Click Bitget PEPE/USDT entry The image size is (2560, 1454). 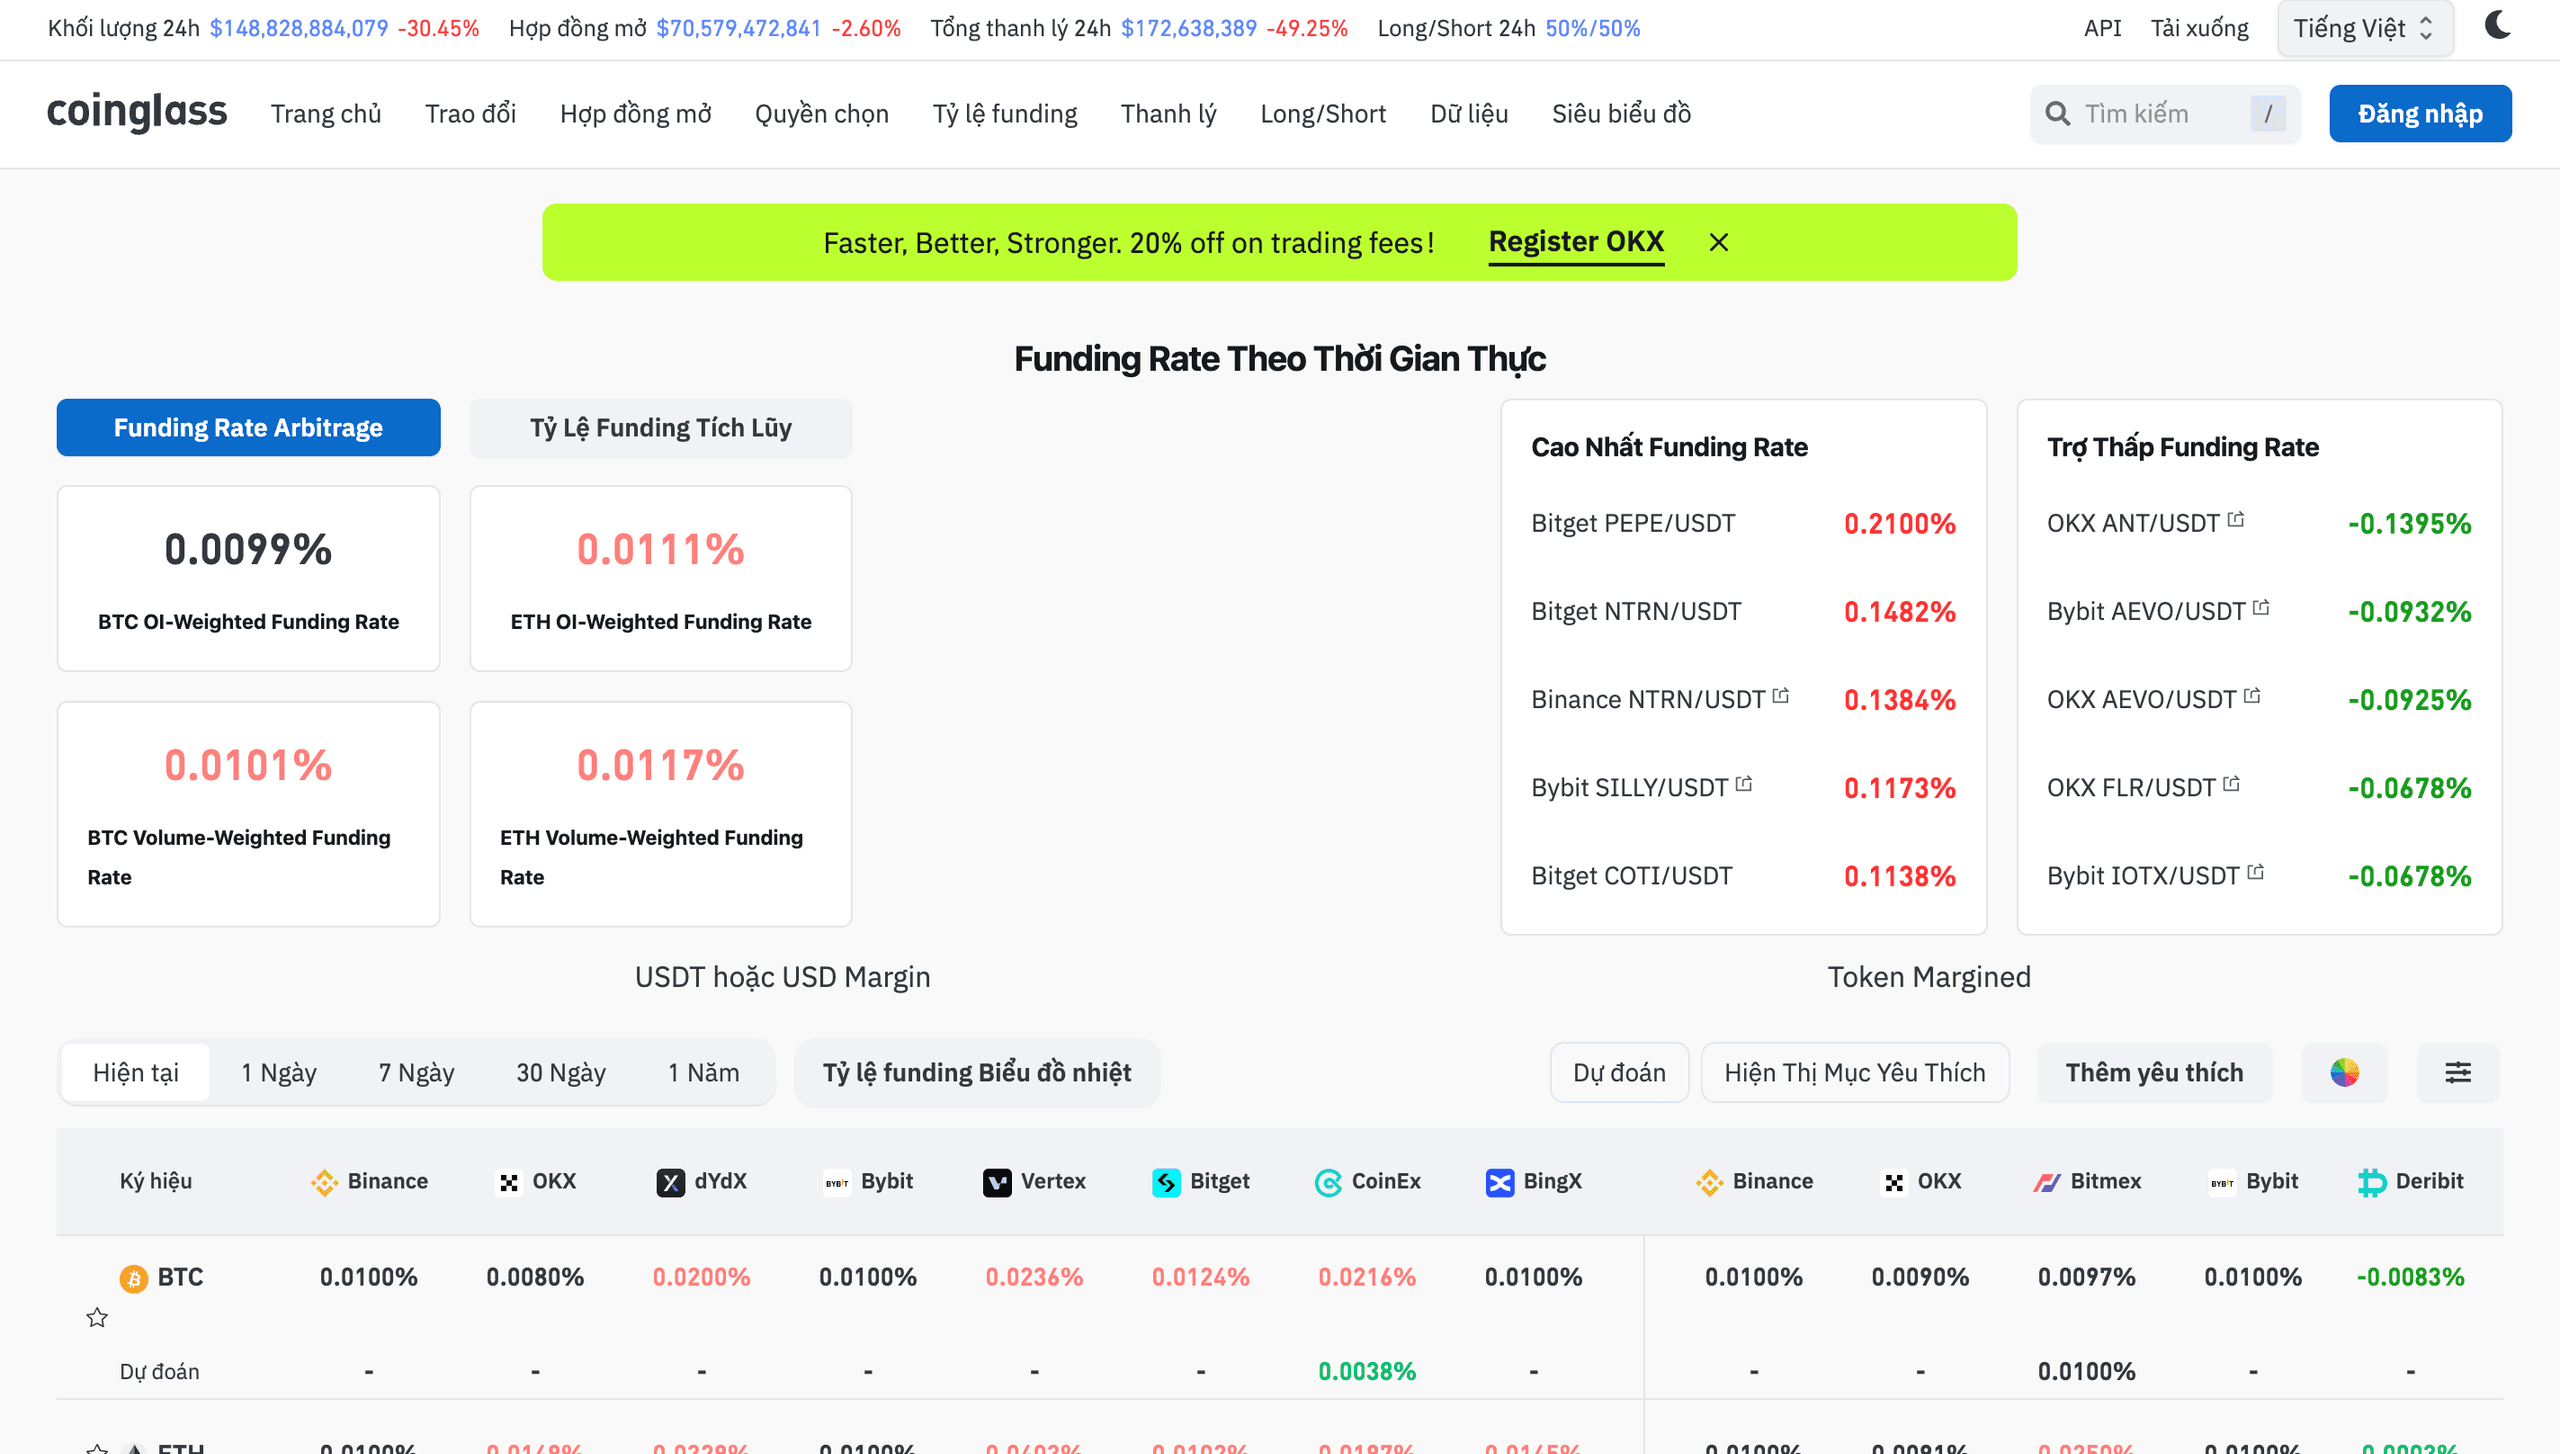pos(1633,524)
